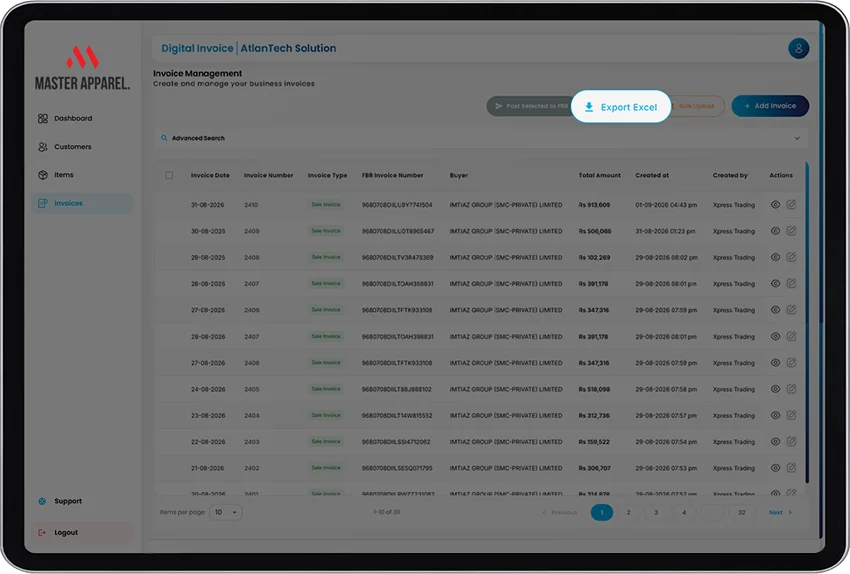This screenshot has height=574, width=850.
Task: Click the Buyer column header
Action: [459, 176]
